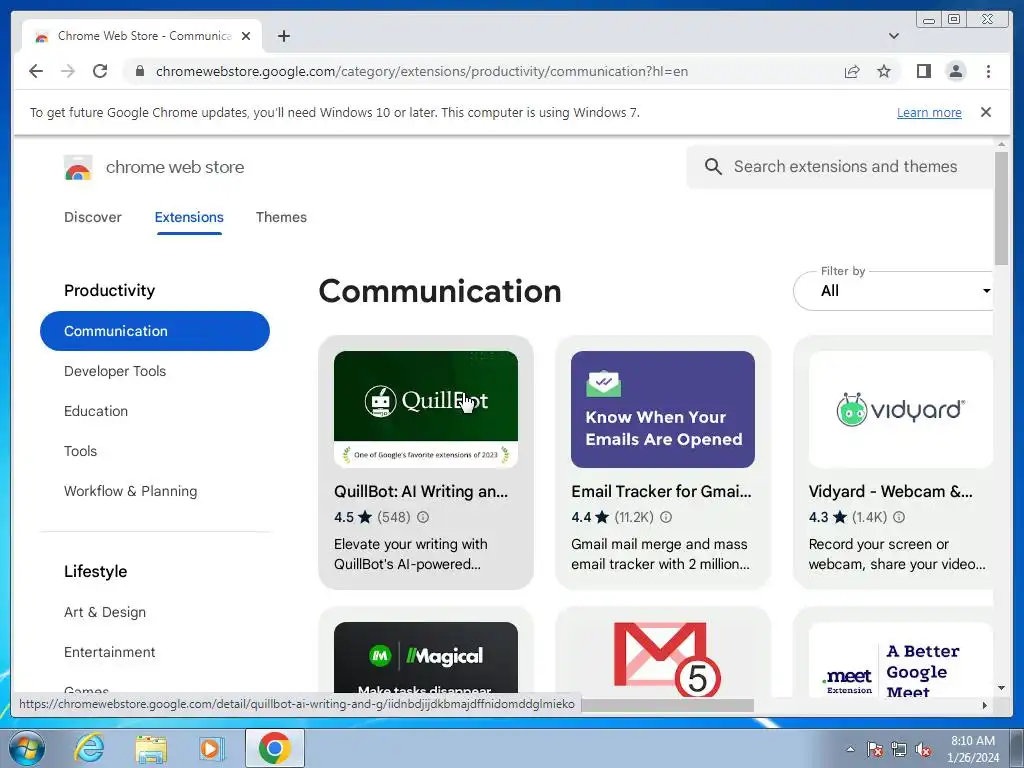Viewport: 1024px width, 768px height.
Task: Expand the tab search chevron
Action: (894, 36)
